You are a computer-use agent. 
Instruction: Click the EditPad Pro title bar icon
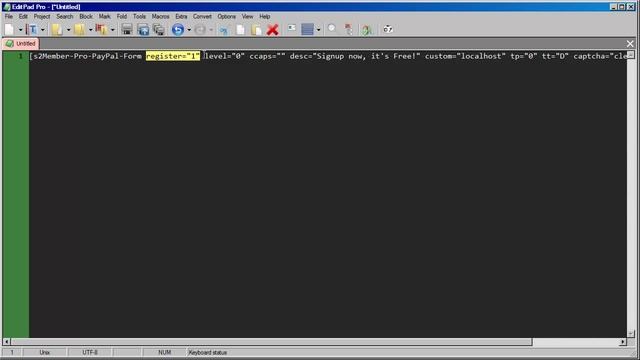(7, 7)
